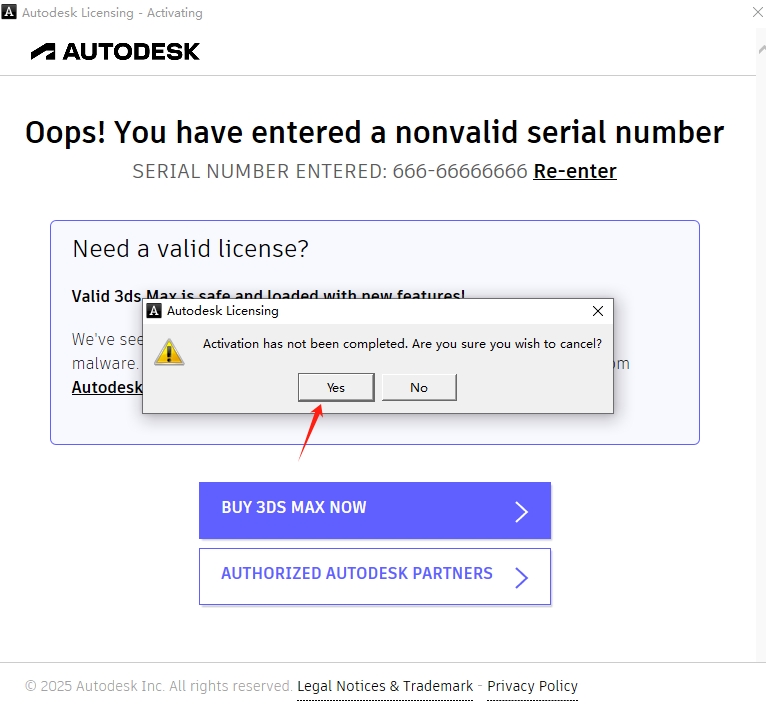Screen dimensions: 766x711
Task: Choose No in the cancel dialog
Action: 419,387
